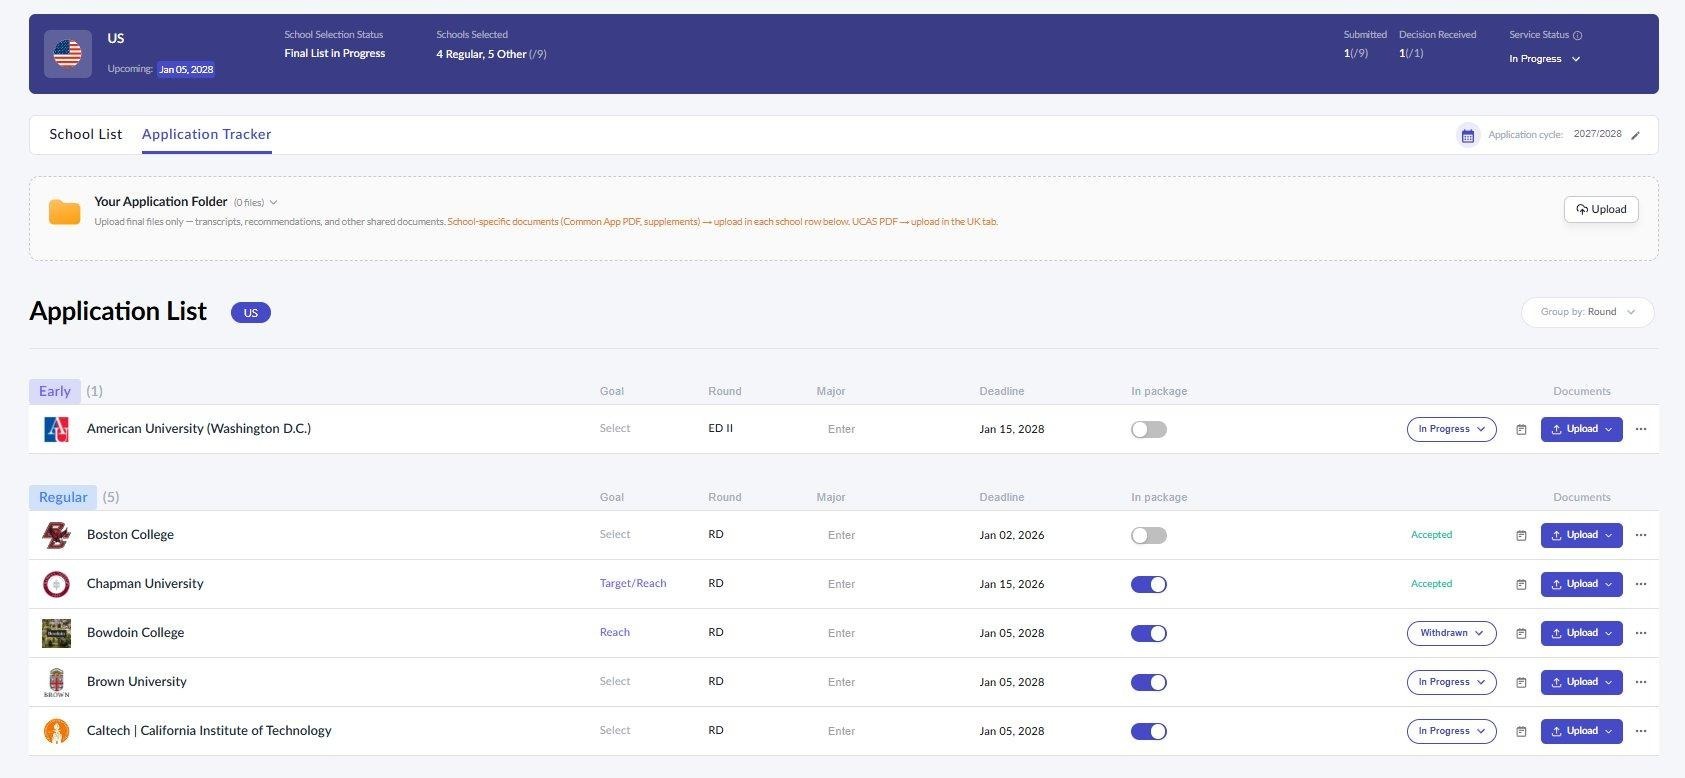The width and height of the screenshot is (1685, 778).
Task: Open notes icon for Brown University row
Action: click(x=1521, y=682)
